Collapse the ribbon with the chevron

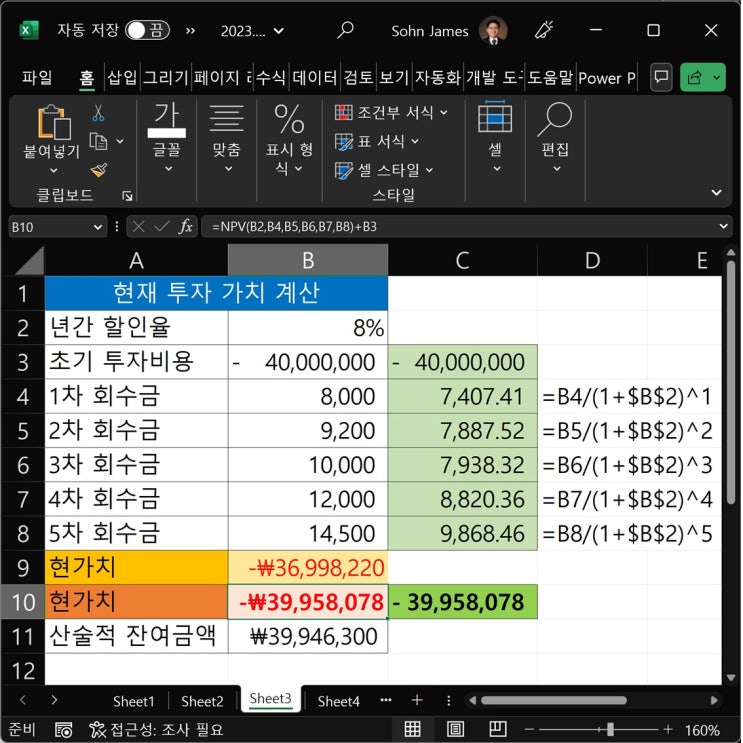pos(716,192)
